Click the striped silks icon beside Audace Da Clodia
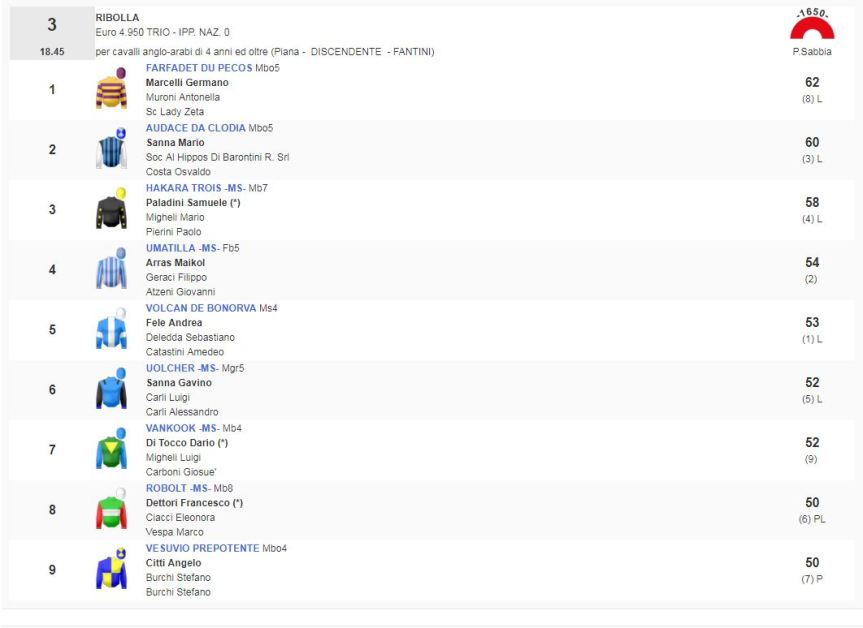The image size is (863, 628). 111,150
